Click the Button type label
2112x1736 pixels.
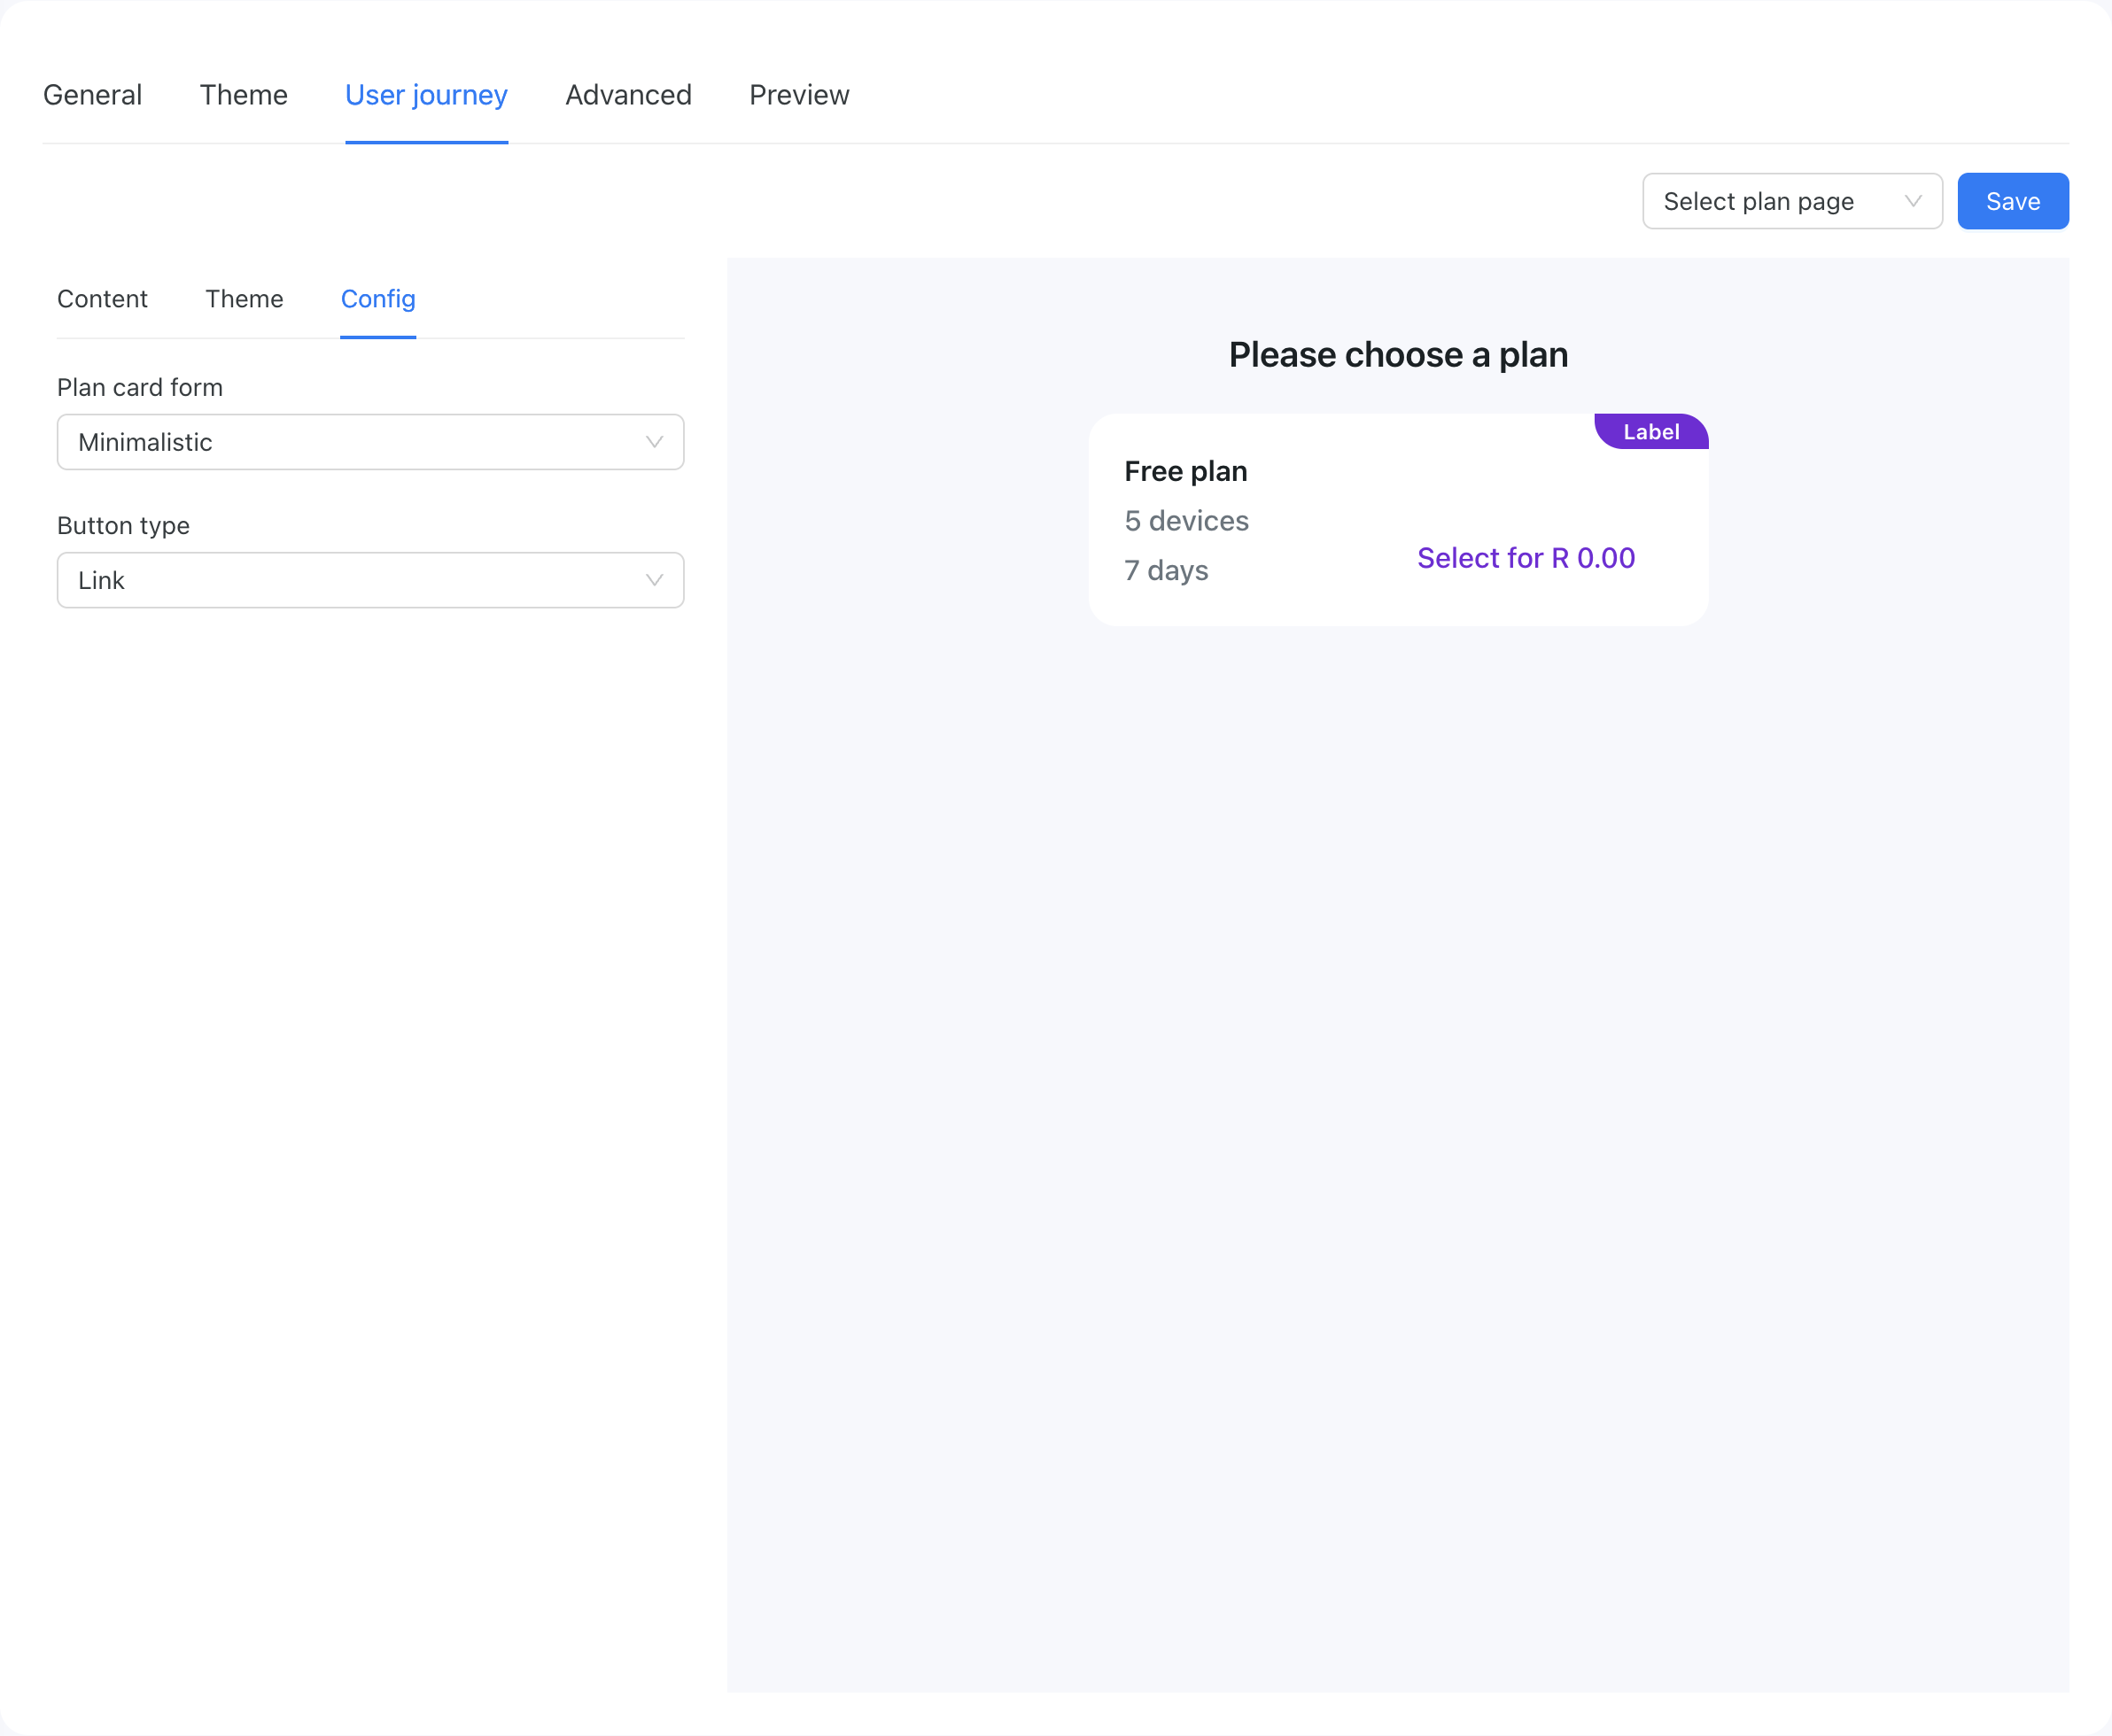click(123, 526)
